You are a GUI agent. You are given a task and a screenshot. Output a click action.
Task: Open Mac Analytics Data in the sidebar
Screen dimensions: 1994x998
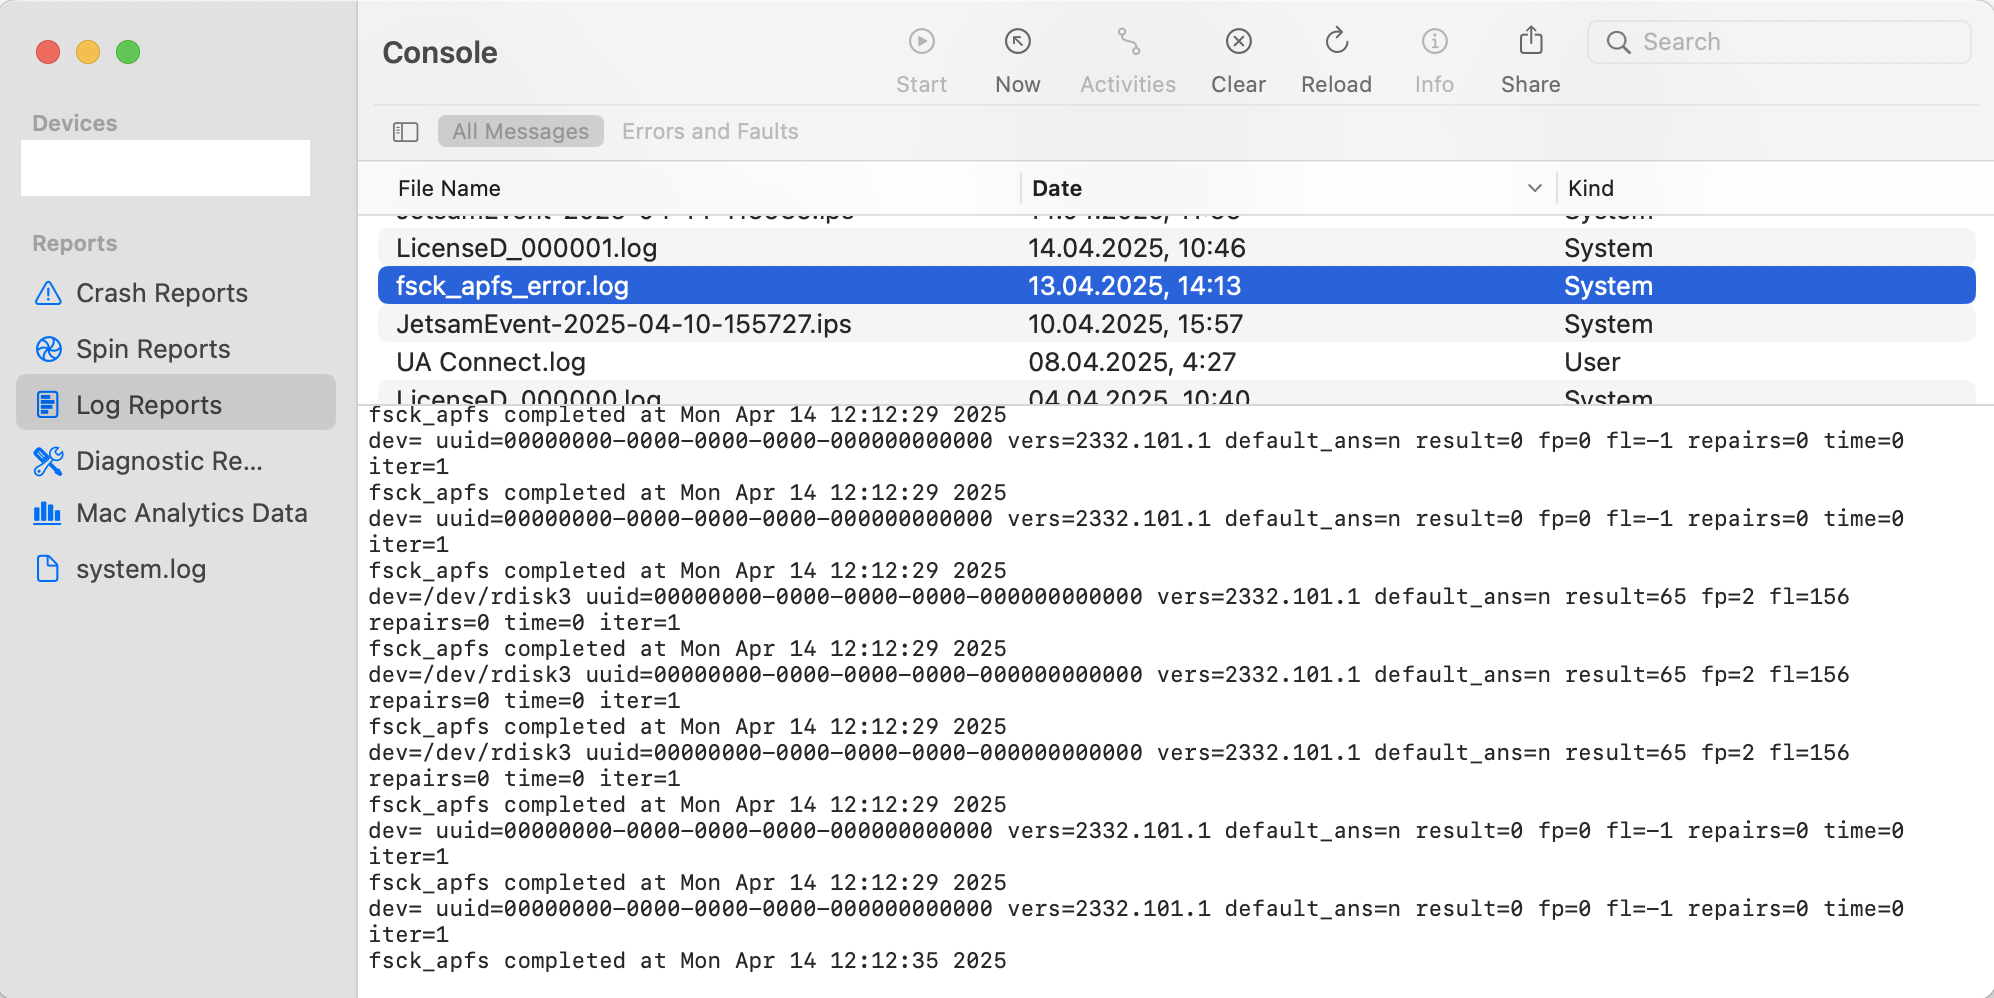point(176,513)
